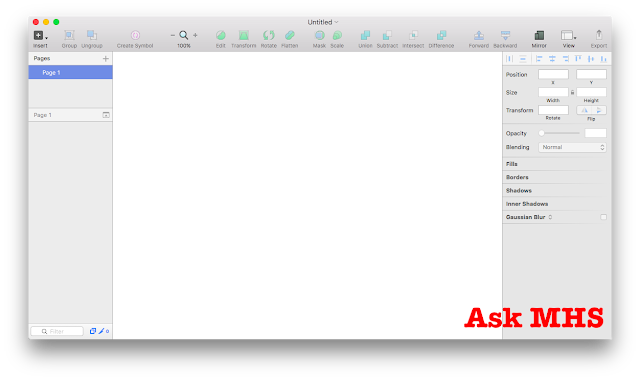Screen dimensions: 640x380
Task: Align layers to right edge
Action: 565,59
